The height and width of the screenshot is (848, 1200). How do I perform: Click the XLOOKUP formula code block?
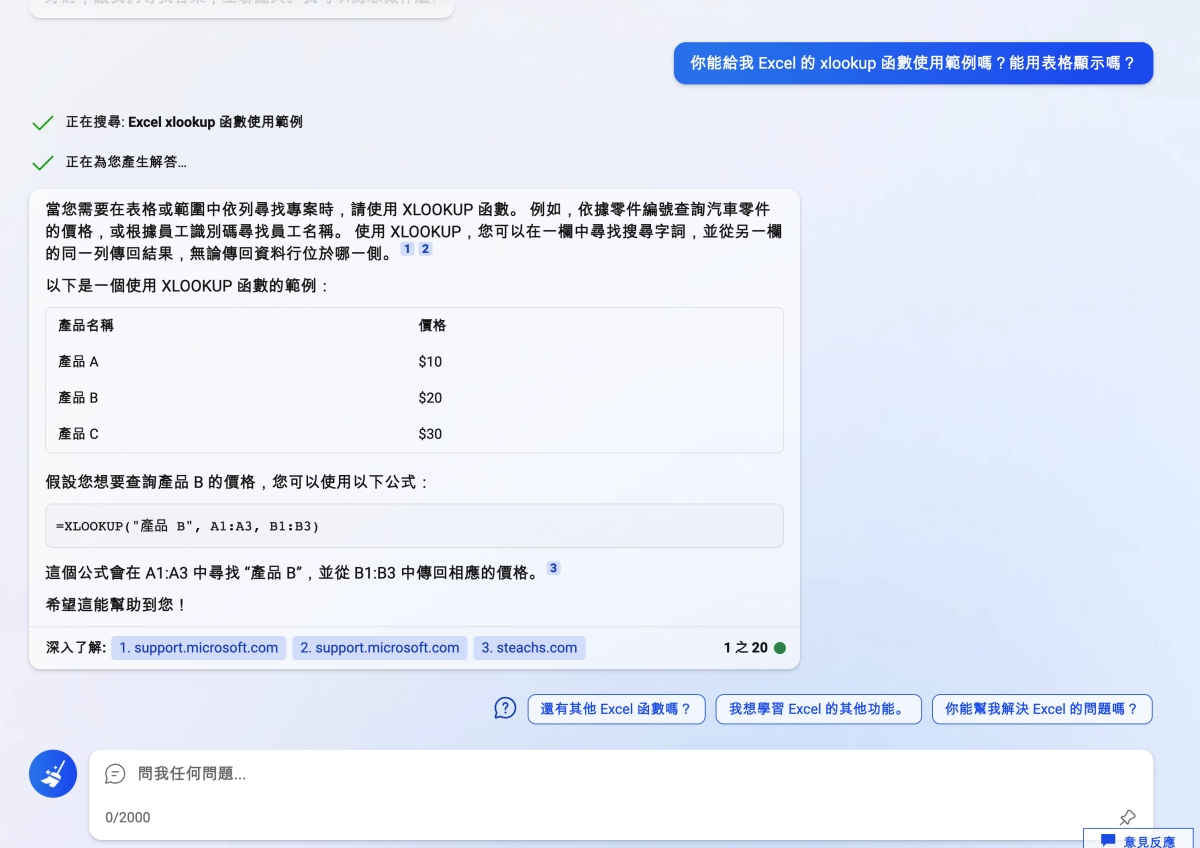coord(414,526)
